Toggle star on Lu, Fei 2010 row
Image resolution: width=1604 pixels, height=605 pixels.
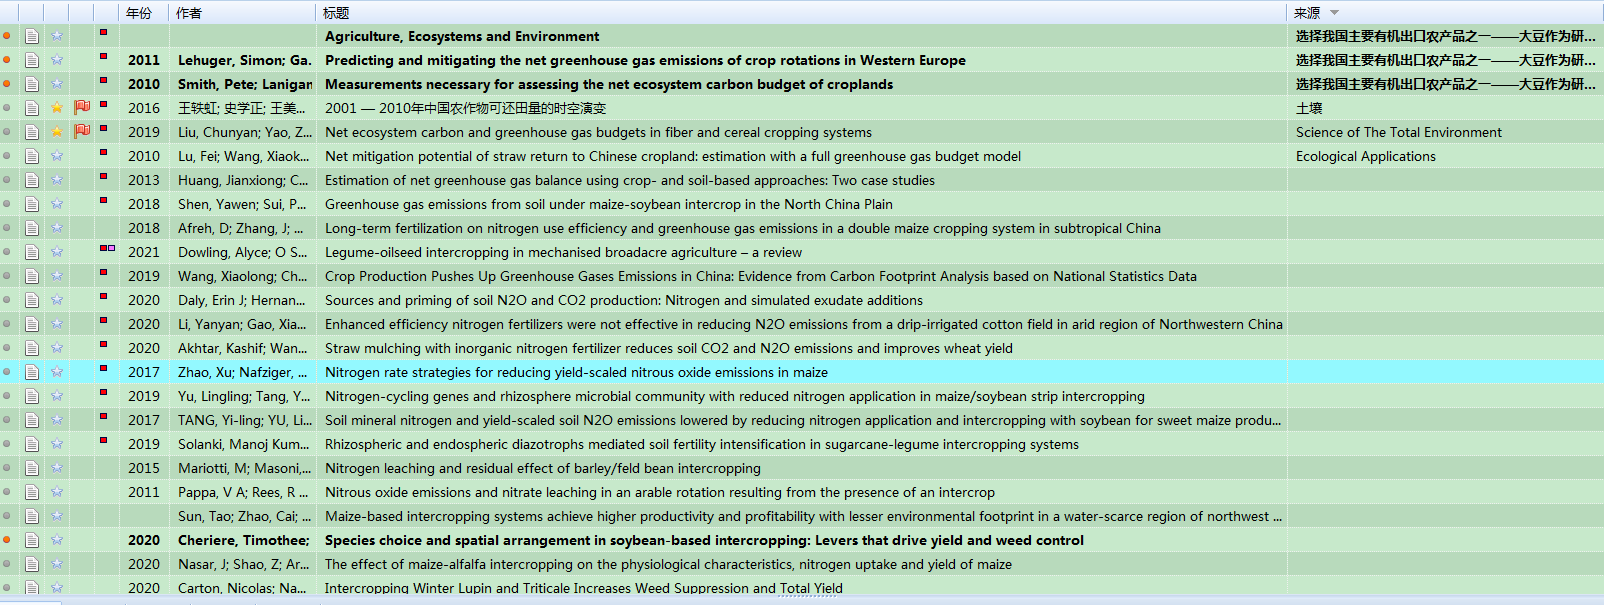57,156
